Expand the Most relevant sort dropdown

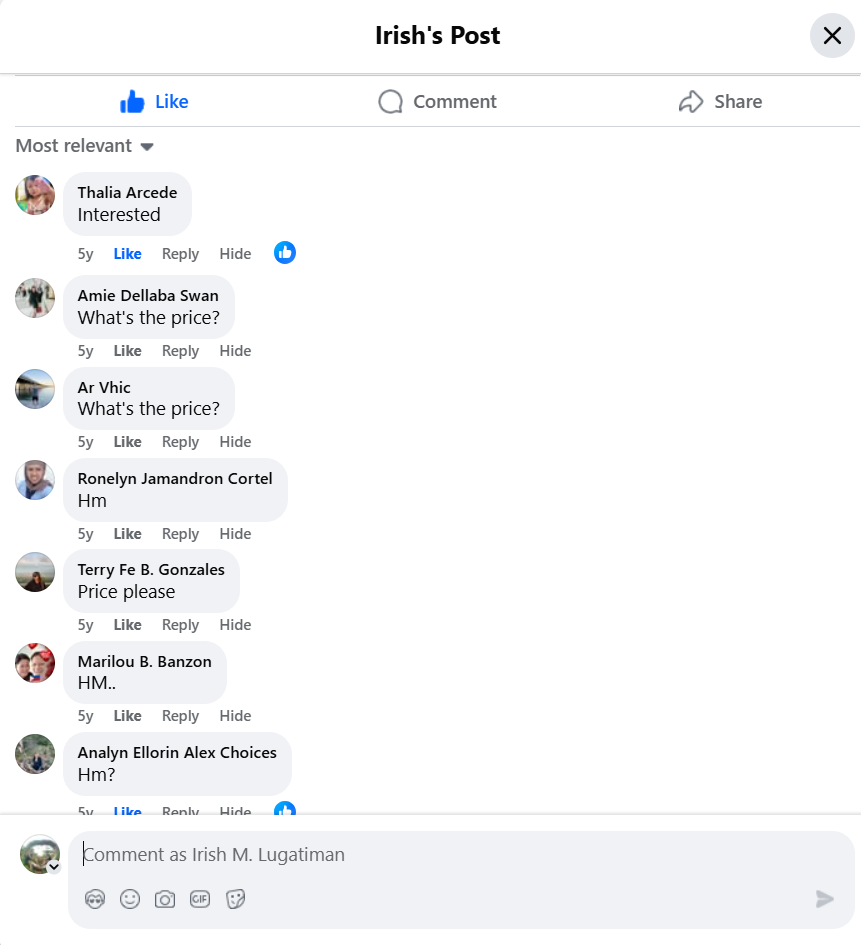[85, 146]
